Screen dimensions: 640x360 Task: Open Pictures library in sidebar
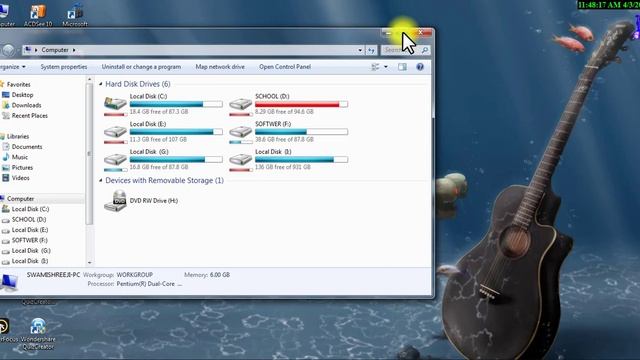[x=22, y=168]
